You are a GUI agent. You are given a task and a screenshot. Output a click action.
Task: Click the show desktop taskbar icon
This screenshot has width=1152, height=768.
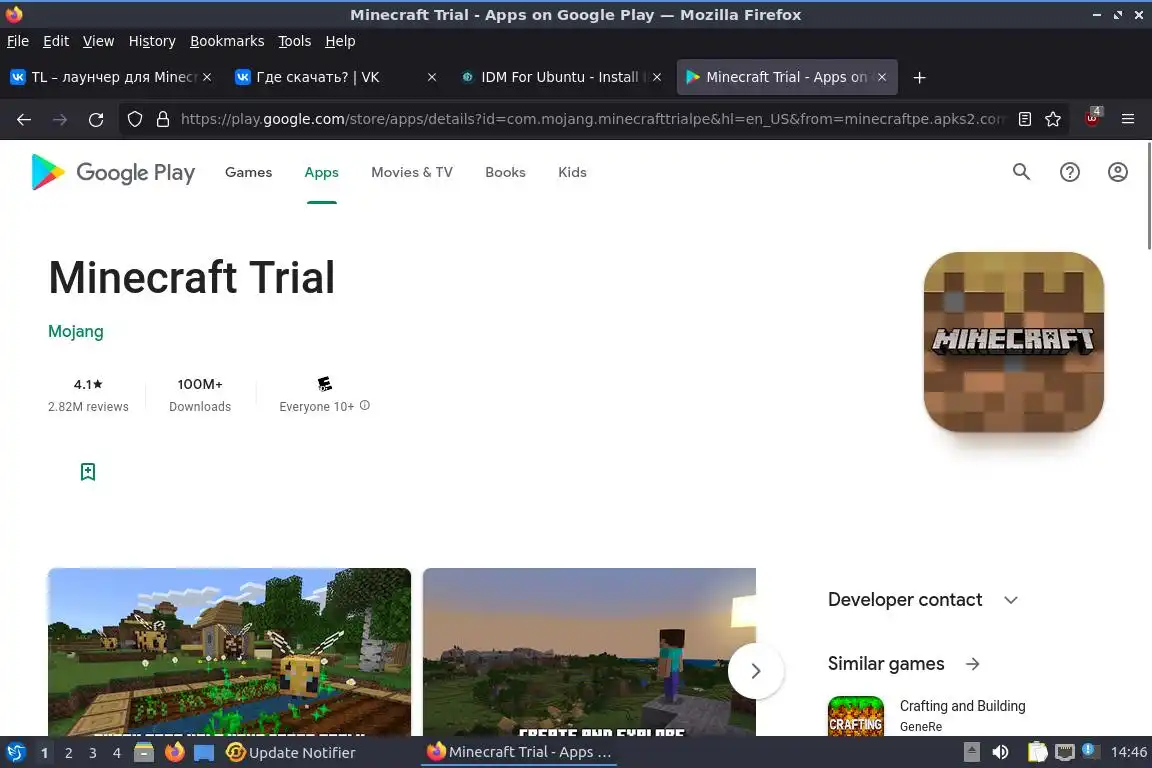point(204,753)
